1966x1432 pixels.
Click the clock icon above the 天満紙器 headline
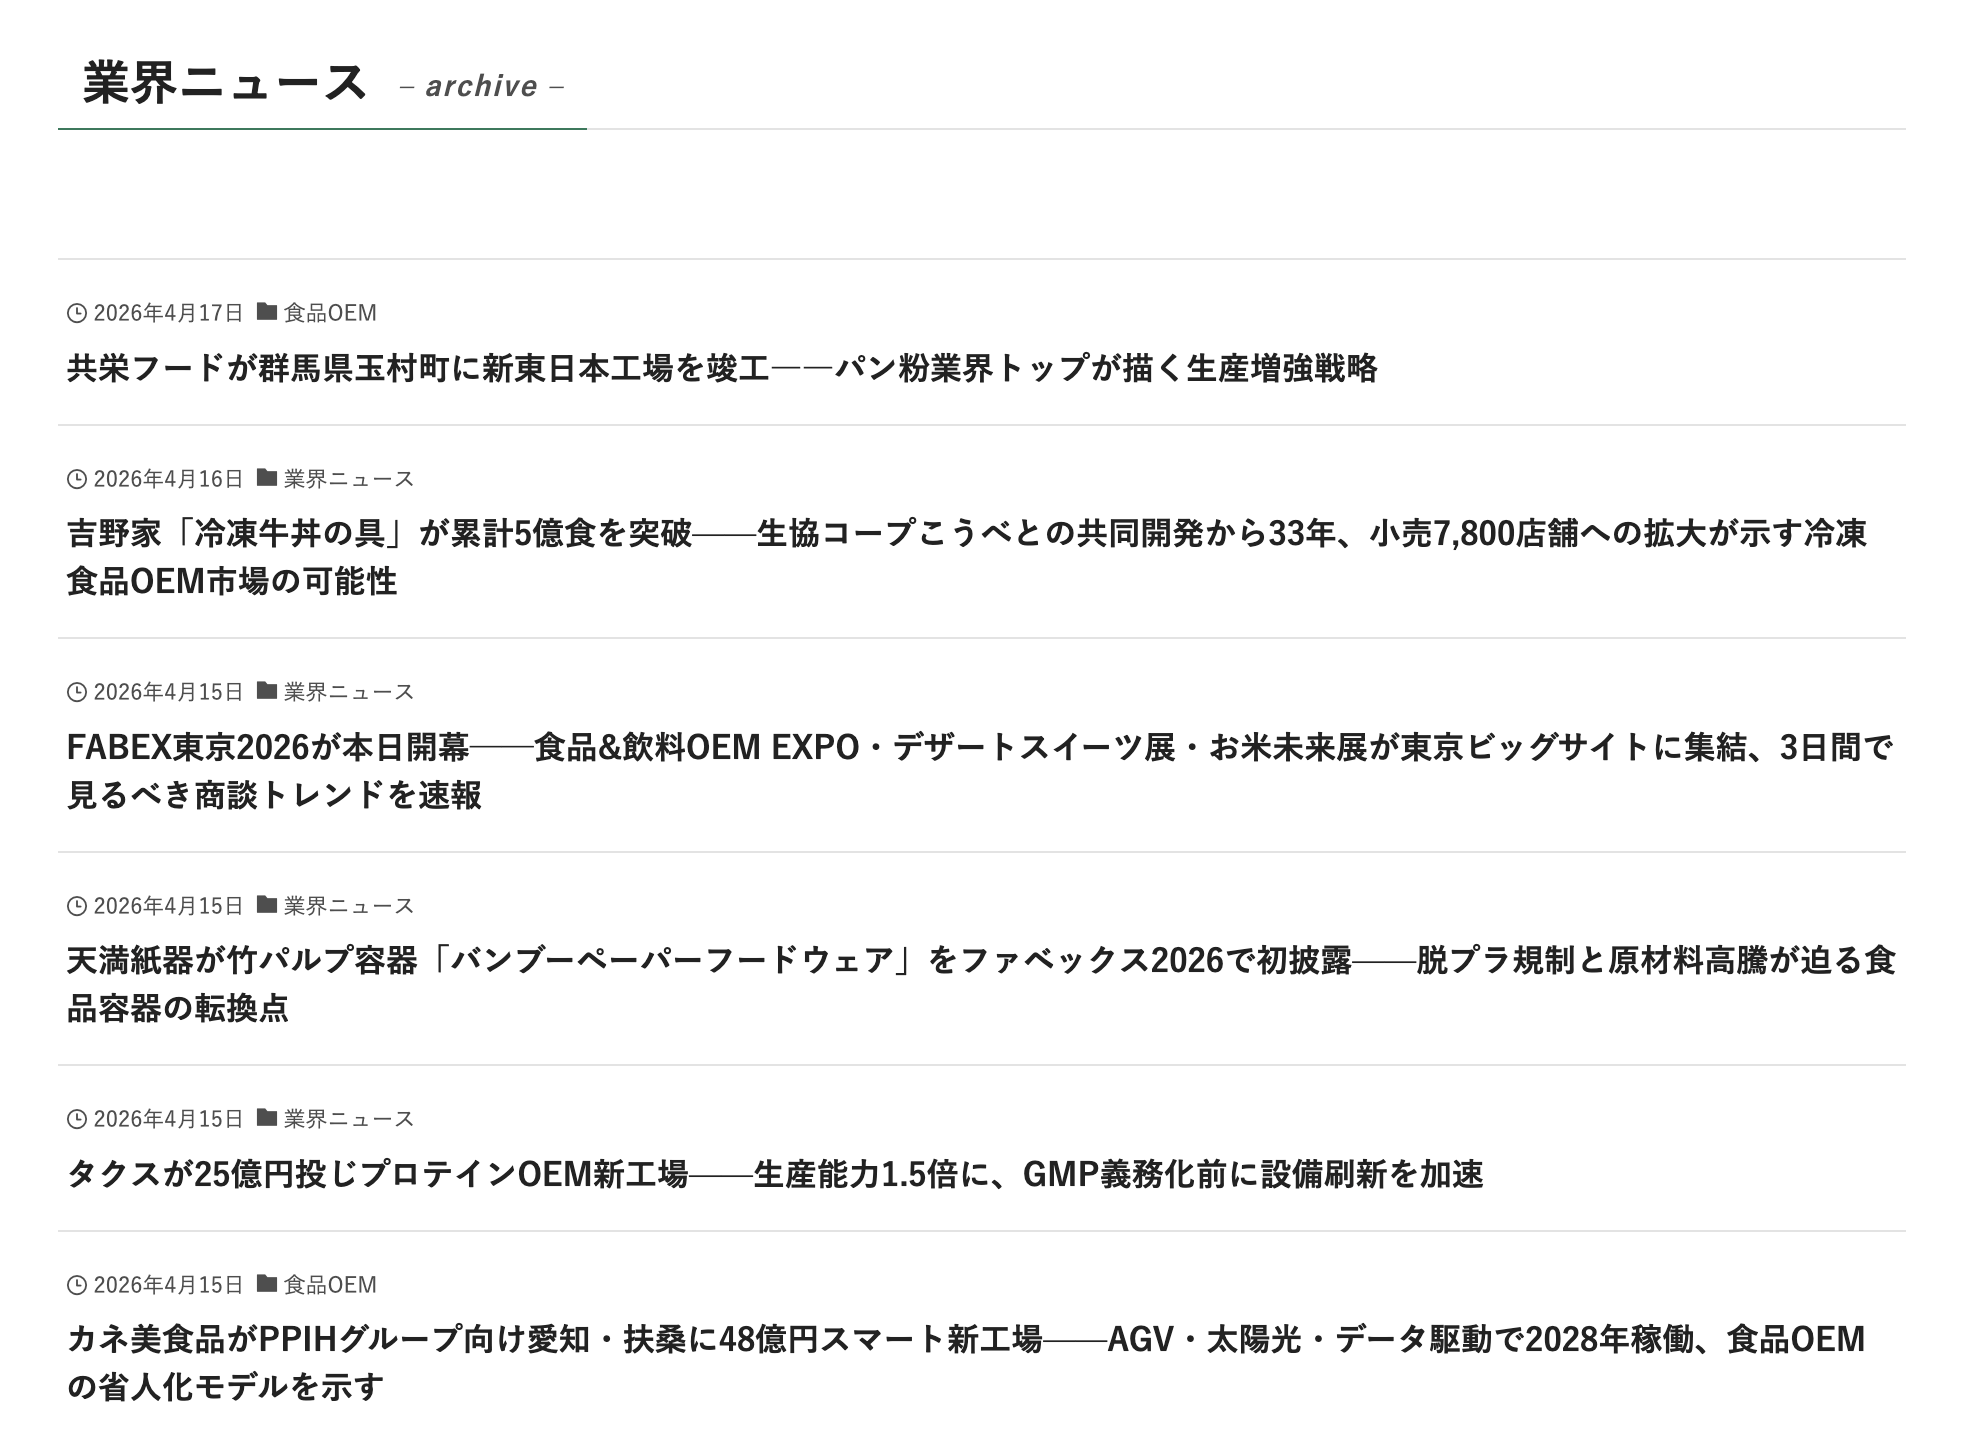(77, 906)
